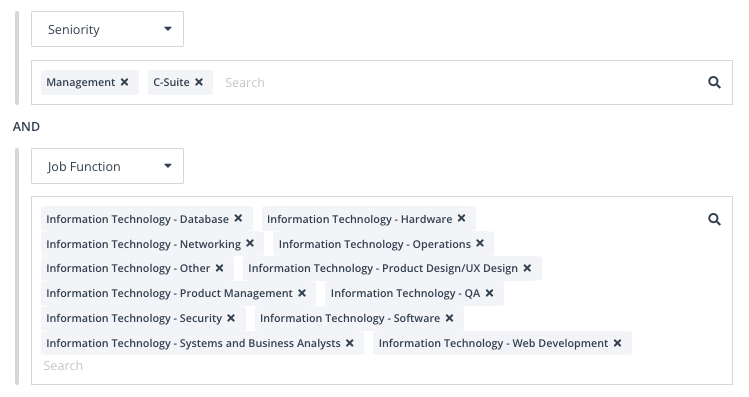Remove Systems and Business Analysts tag

click(x=350, y=343)
